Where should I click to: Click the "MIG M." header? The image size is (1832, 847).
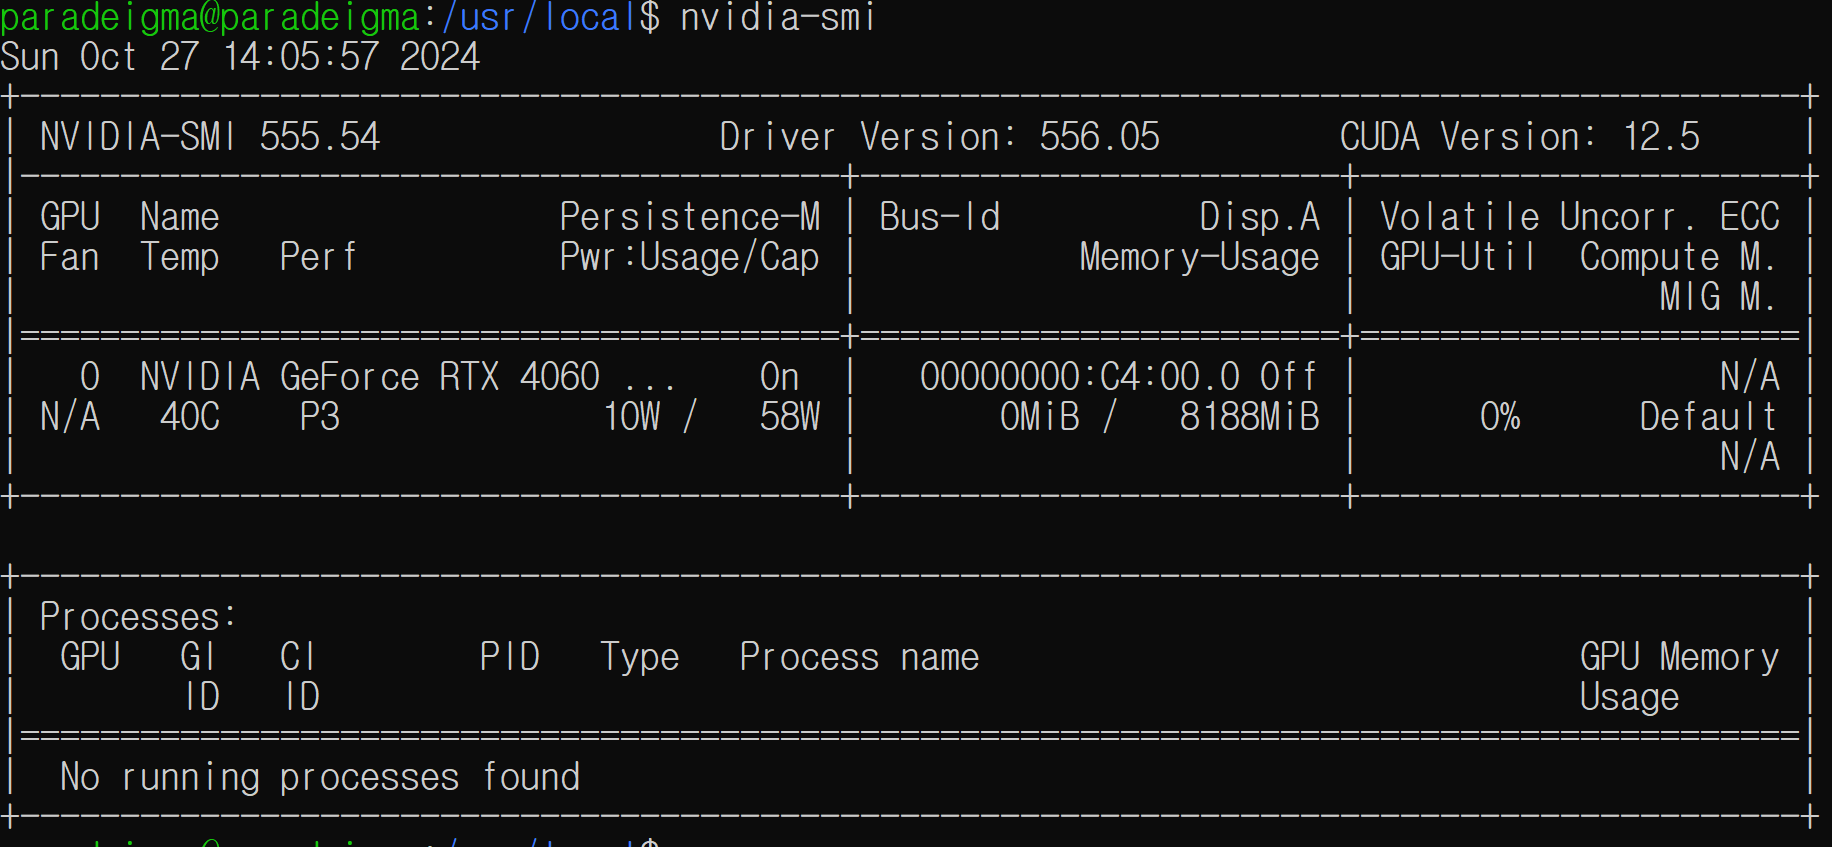1718,297
